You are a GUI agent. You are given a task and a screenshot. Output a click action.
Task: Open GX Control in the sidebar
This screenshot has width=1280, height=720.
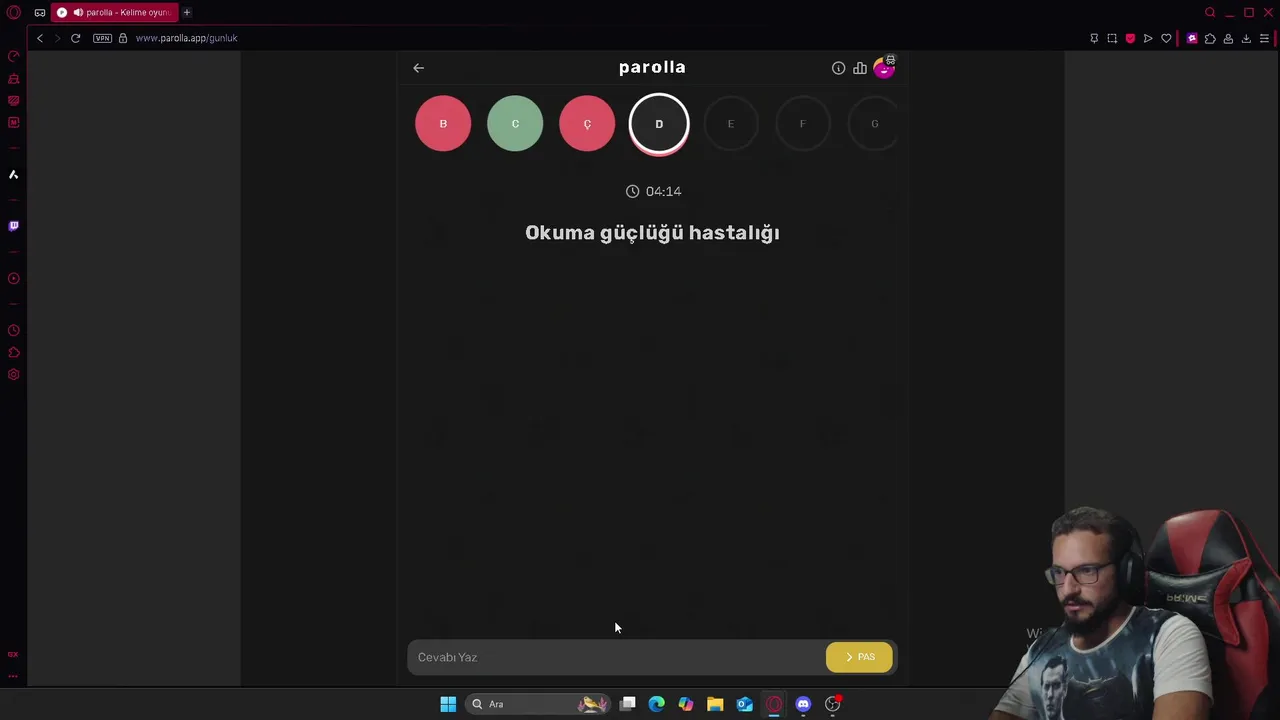[14, 57]
